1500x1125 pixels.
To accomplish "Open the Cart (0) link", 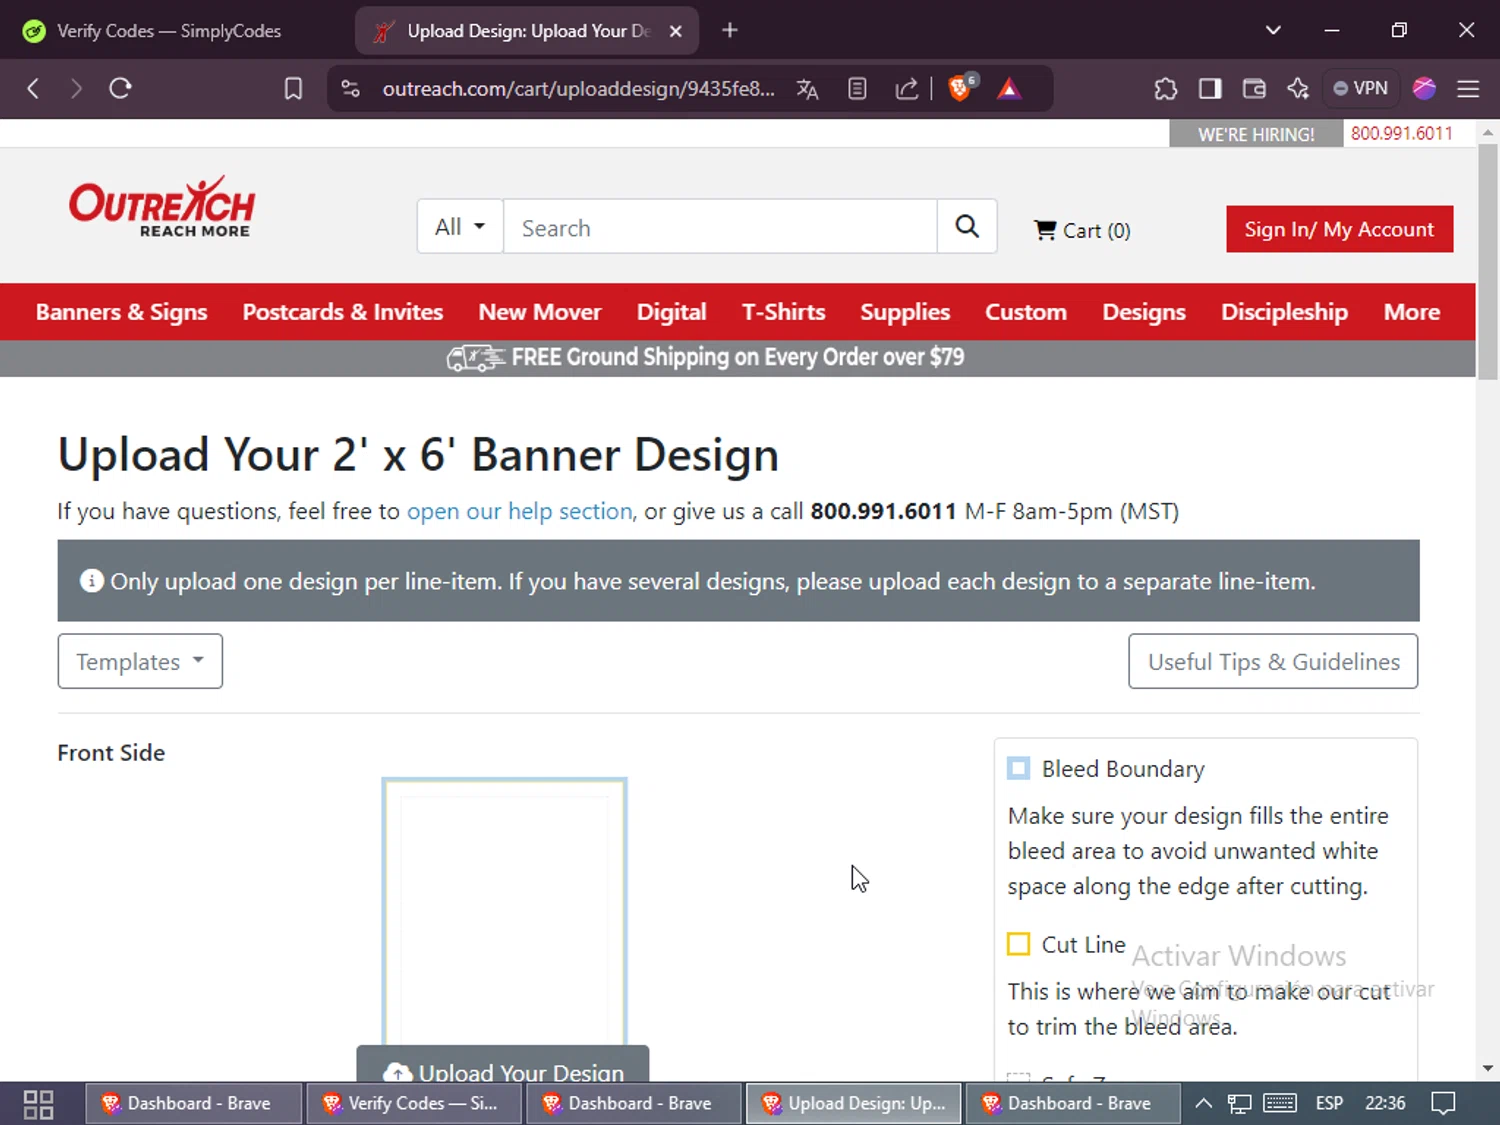I will [1082, 230].
